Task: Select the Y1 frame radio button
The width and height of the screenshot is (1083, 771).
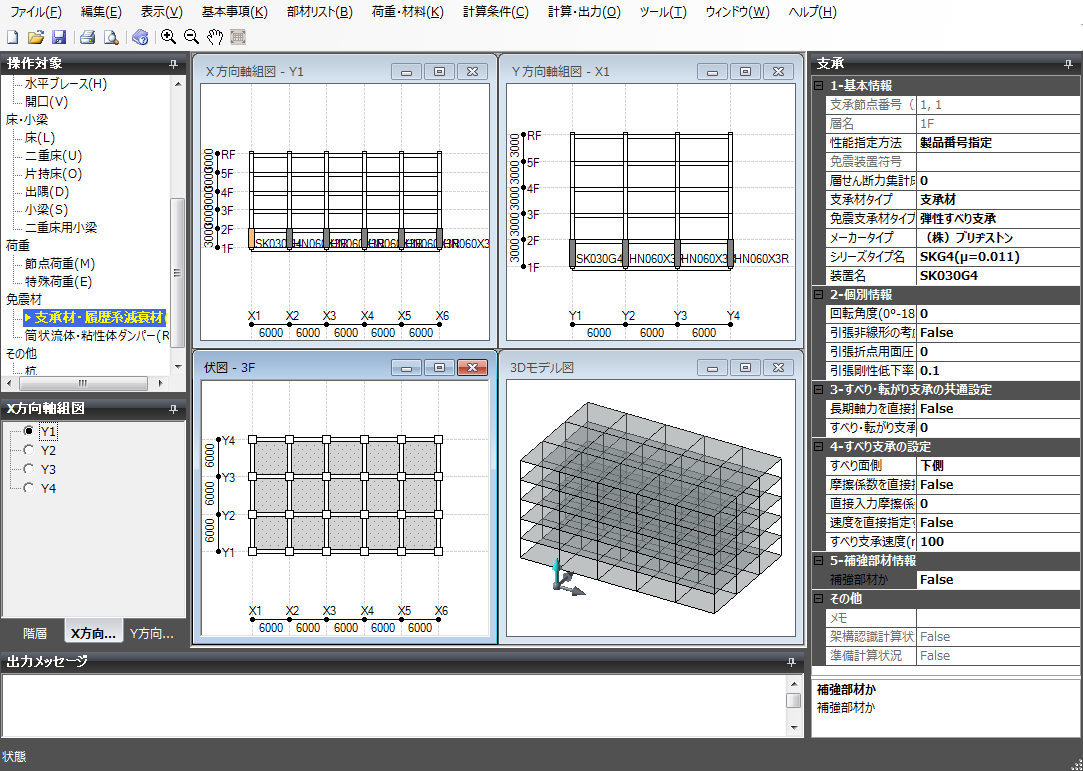Action: [x=28, y=431]
